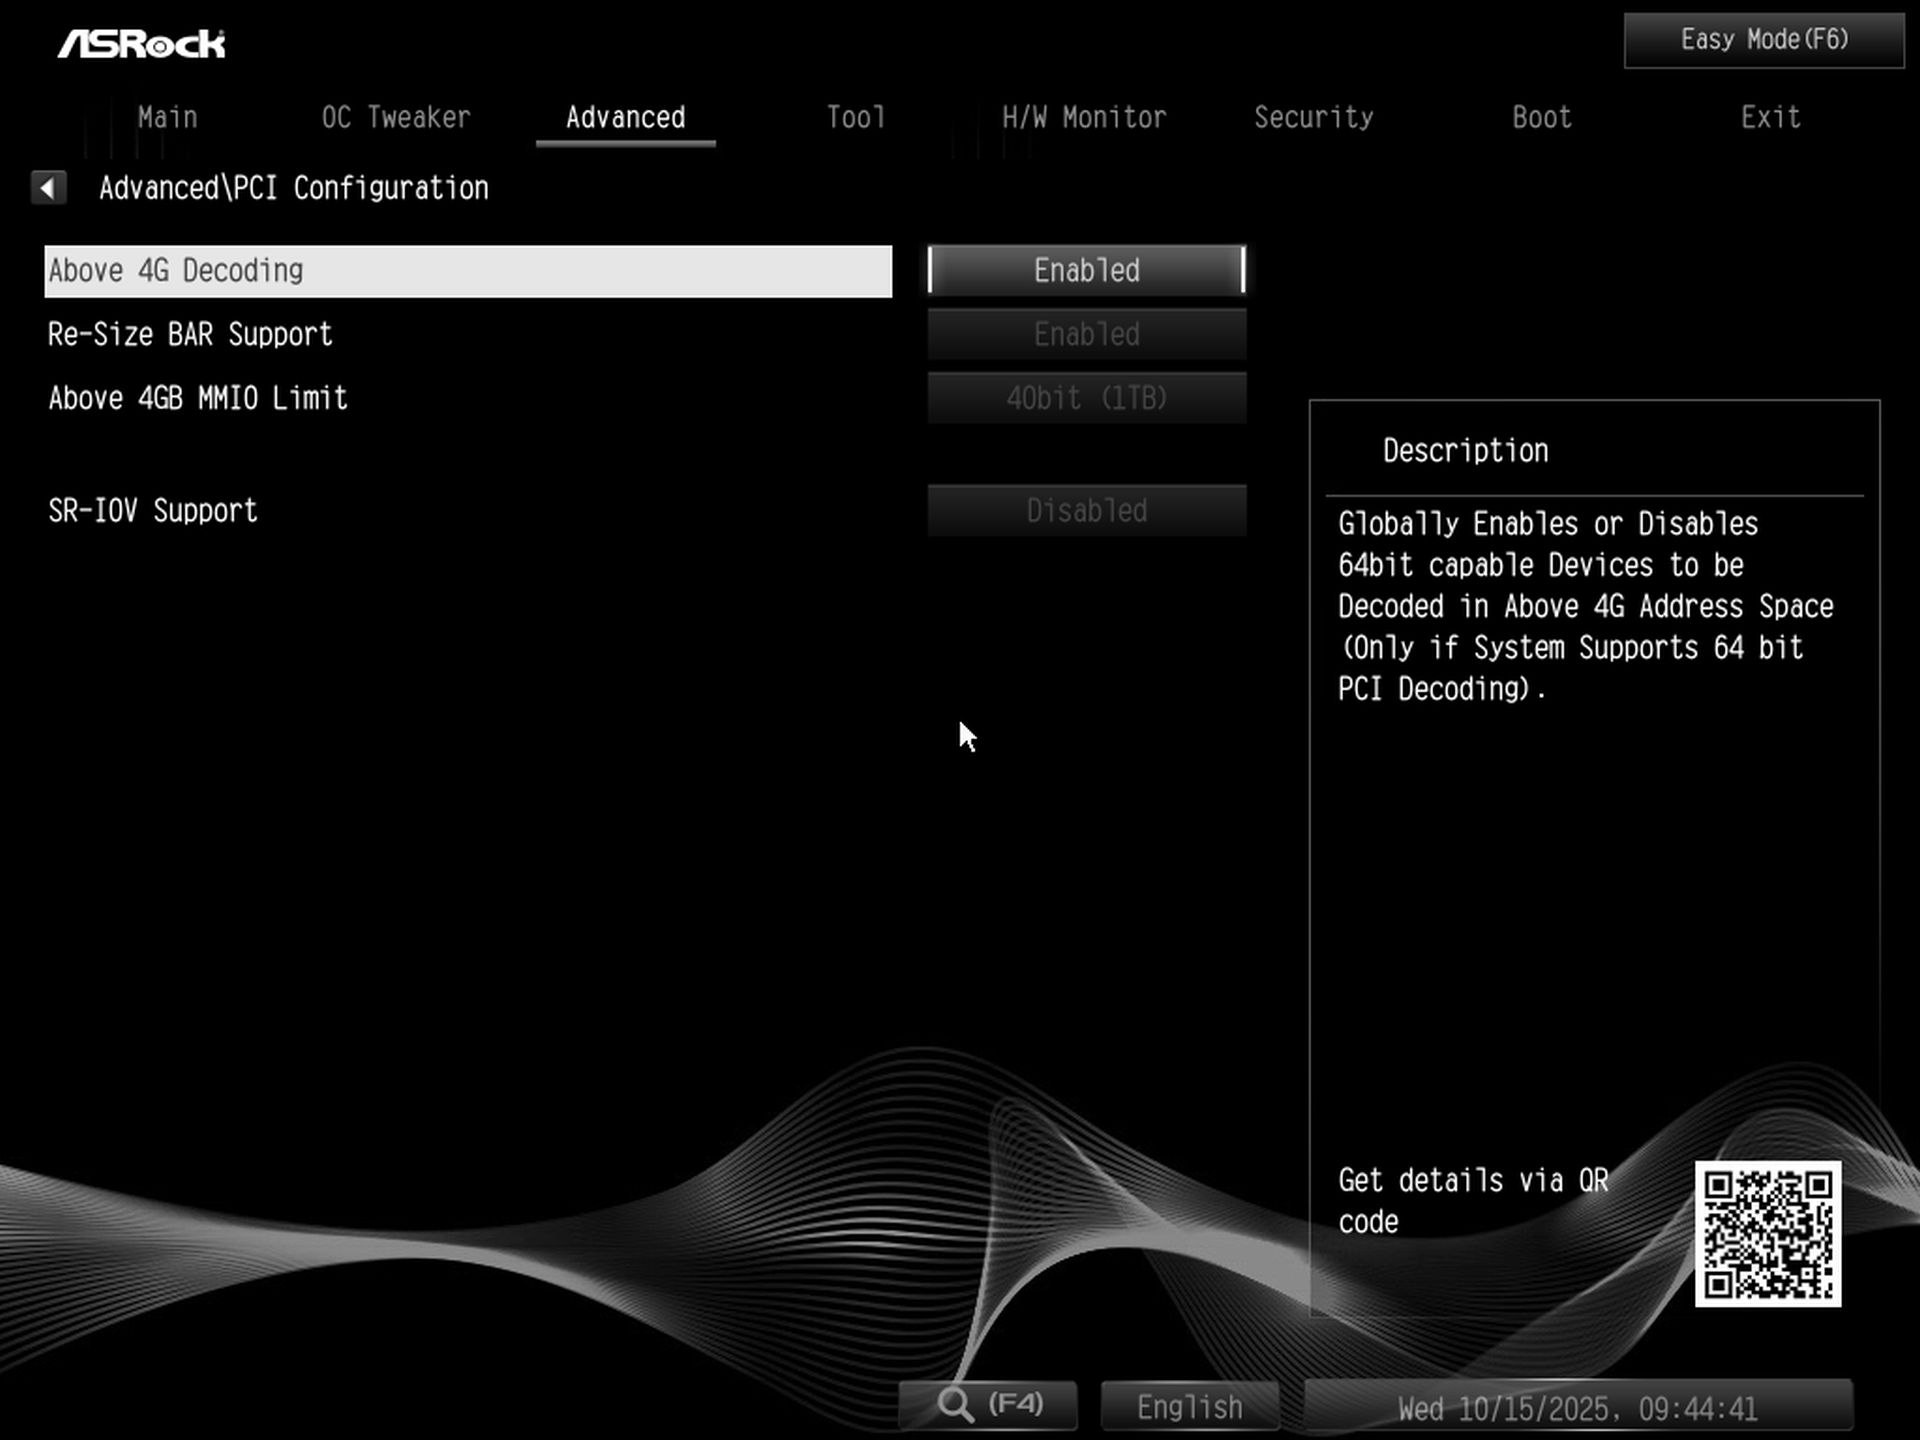Open the English language selector
The height and width of the screenshot is (1440, 1920).
point(1188,1405)
